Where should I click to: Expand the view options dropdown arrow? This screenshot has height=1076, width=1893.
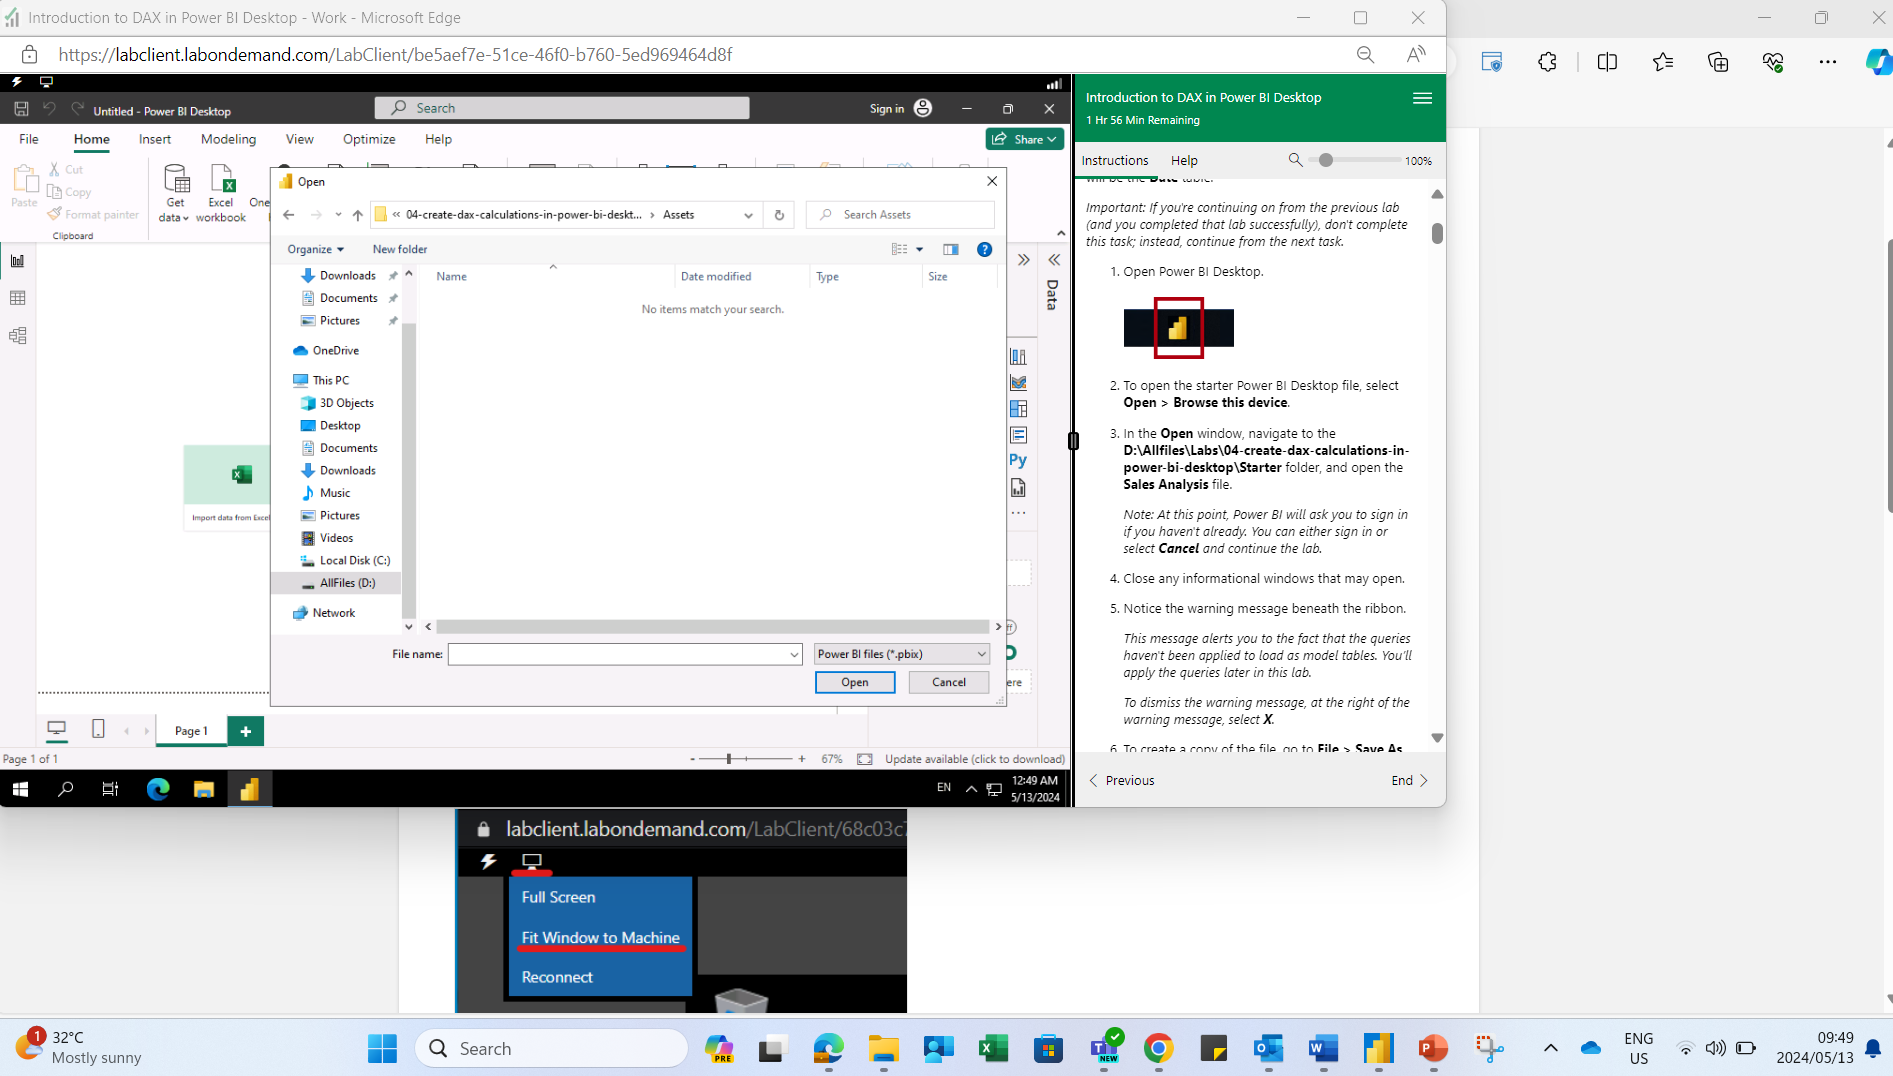pyautogui.click(x=921, y=249)
